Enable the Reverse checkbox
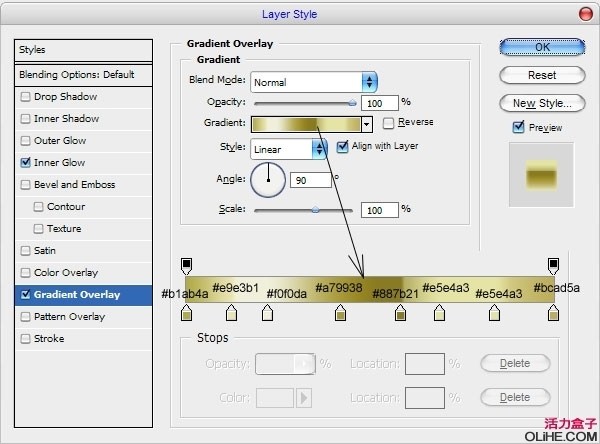The width and height of the screenshot is (600, 444). tap(389, 123)
